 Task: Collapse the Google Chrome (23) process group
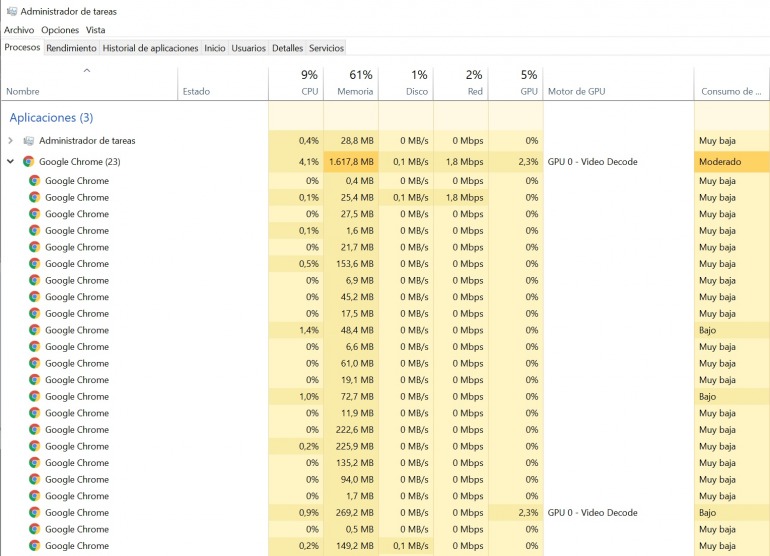pyautogui.click(x=10, y=162)
